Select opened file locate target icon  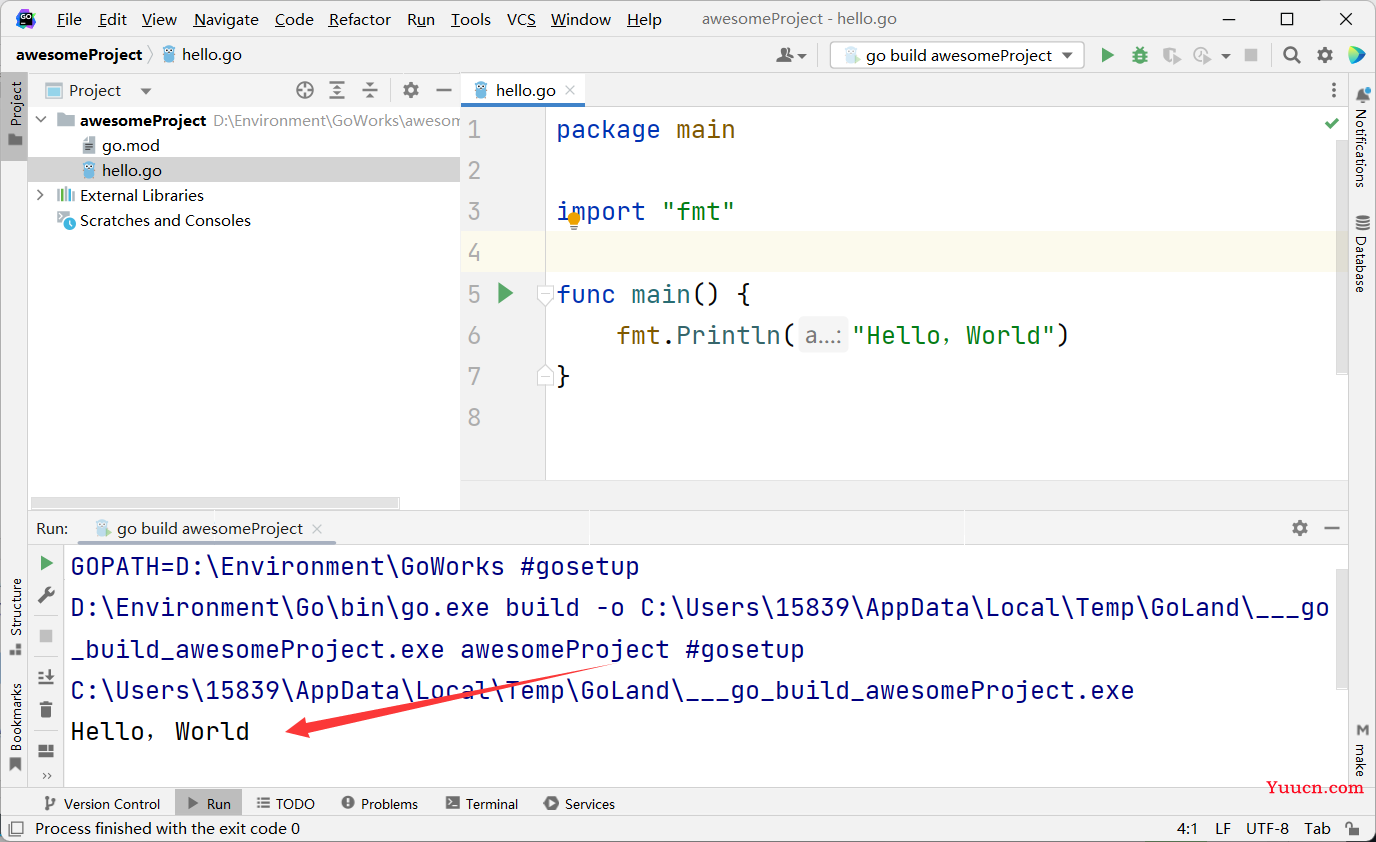[x=305, y=90]
